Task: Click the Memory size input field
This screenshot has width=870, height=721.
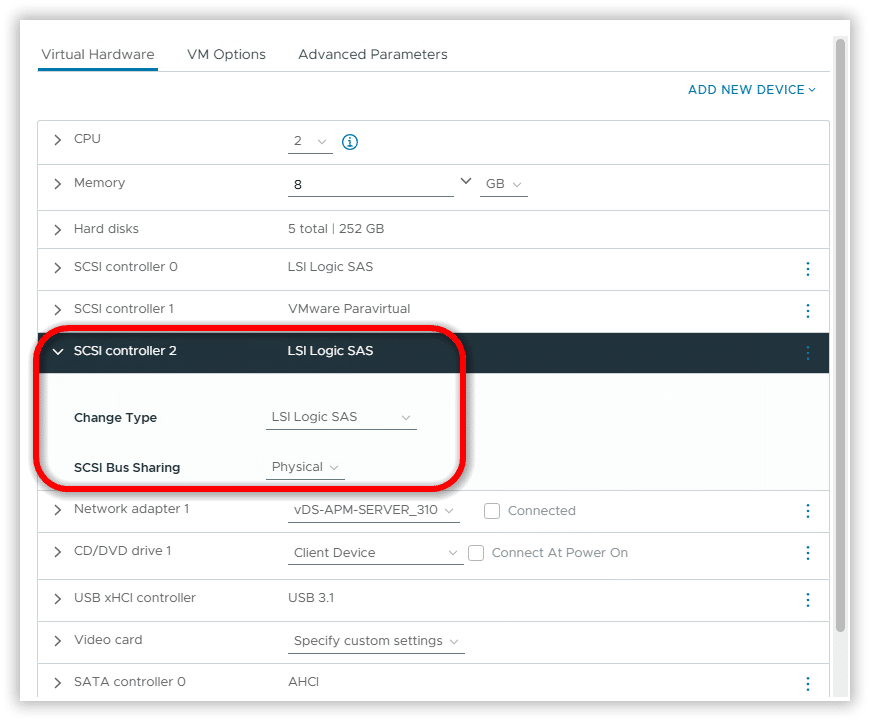Action: 370,185
